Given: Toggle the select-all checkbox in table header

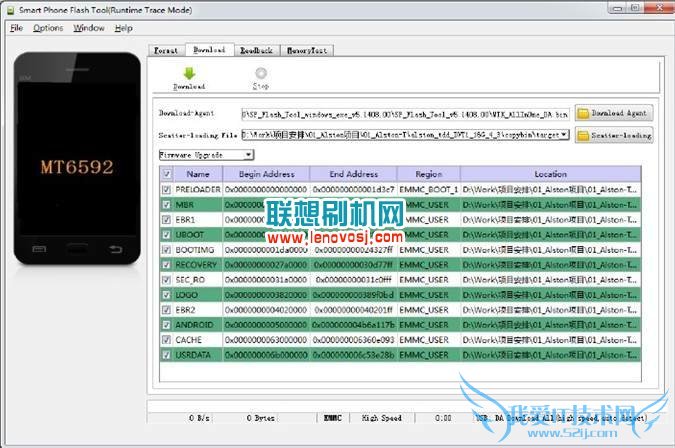Looking at the screenshot, I should click(x=167, y=174).
